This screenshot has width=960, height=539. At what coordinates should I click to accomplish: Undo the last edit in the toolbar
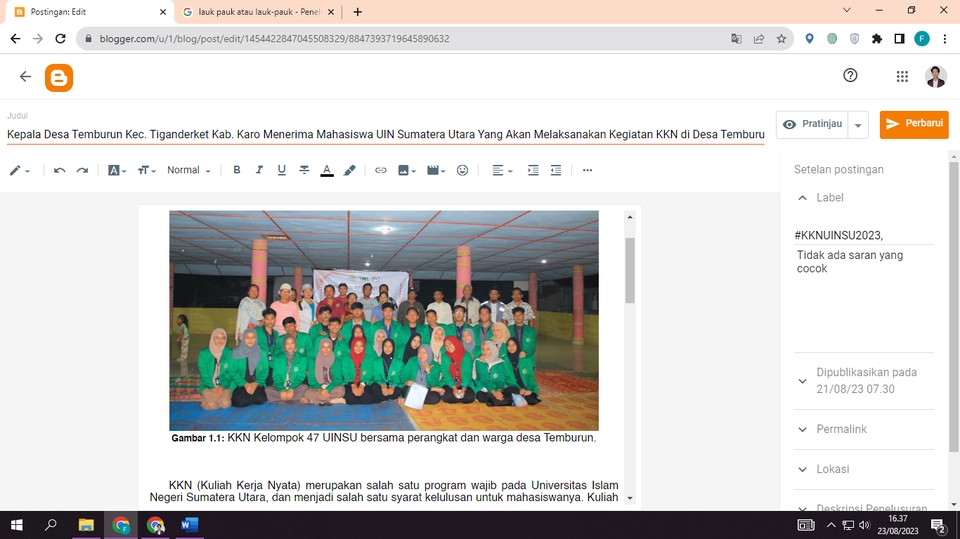tap(59, 170)
